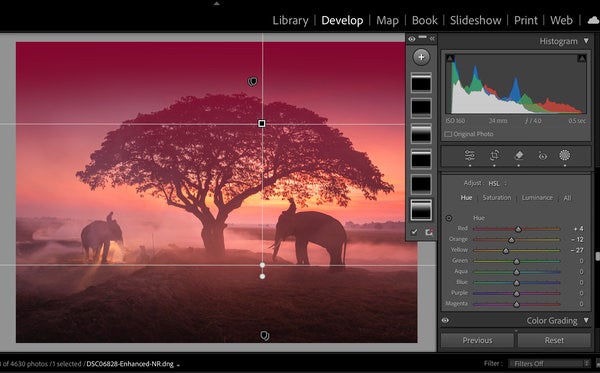The image size is (600, 373).
Task: Click the Reset button
Action: [x=554, y=340]
